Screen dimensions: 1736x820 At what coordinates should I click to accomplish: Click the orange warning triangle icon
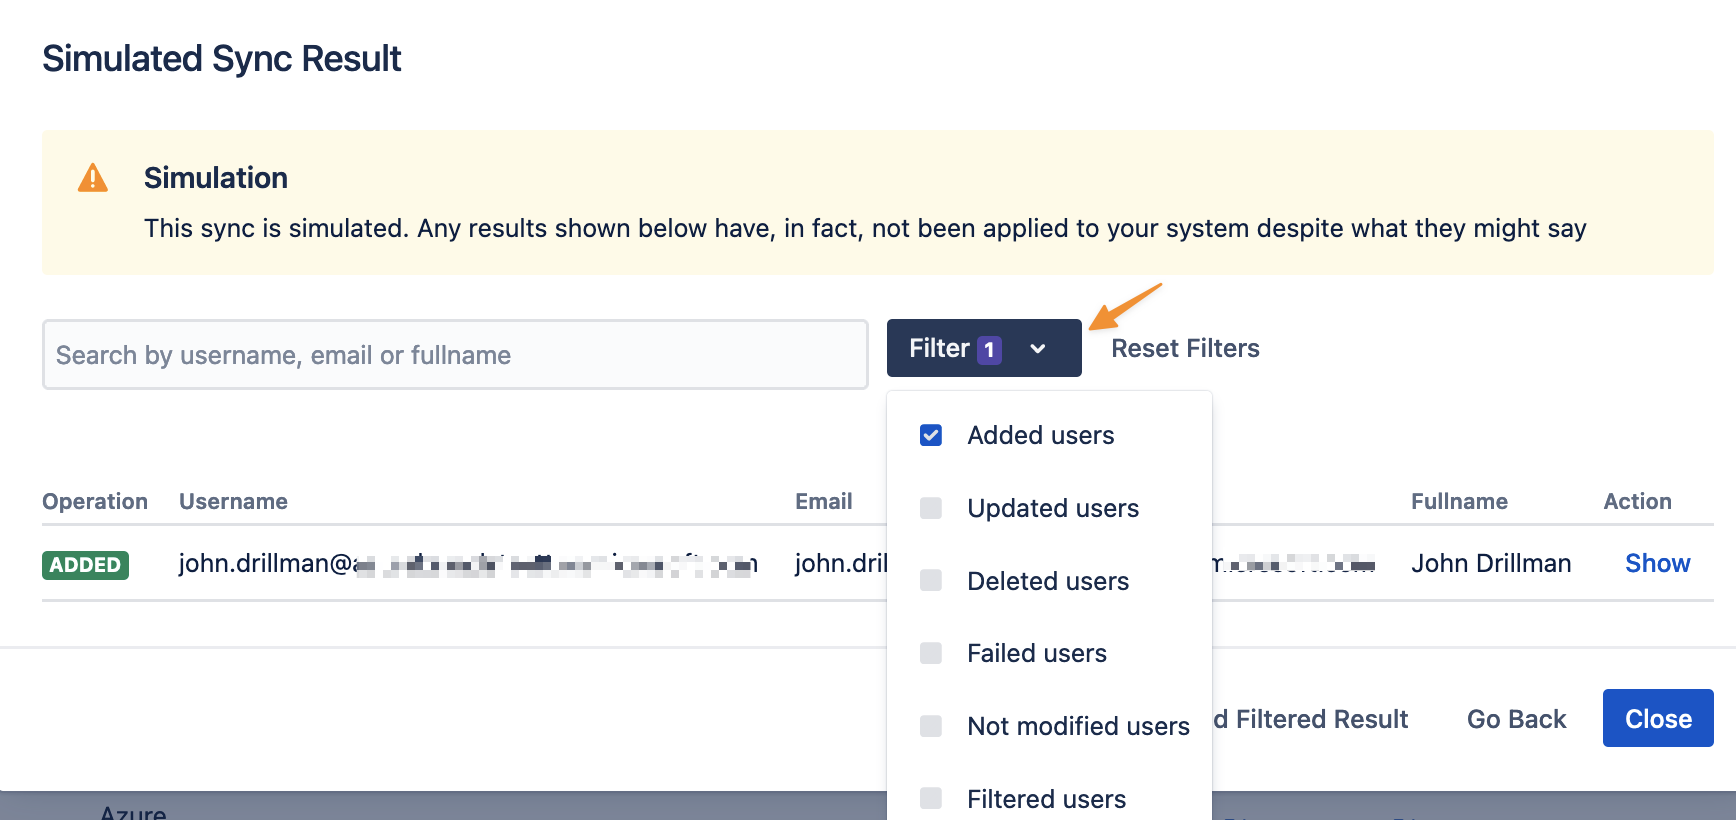coord(93,178)
